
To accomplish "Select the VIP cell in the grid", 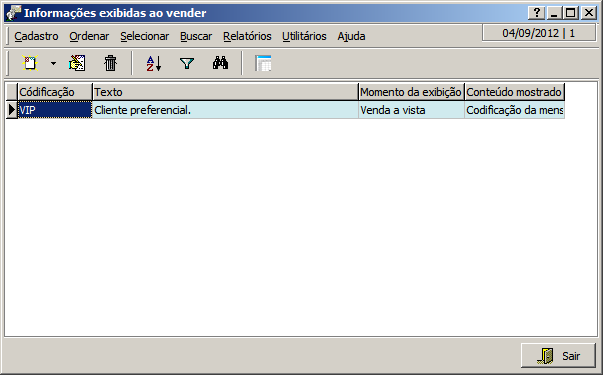I will click(55, 110).
